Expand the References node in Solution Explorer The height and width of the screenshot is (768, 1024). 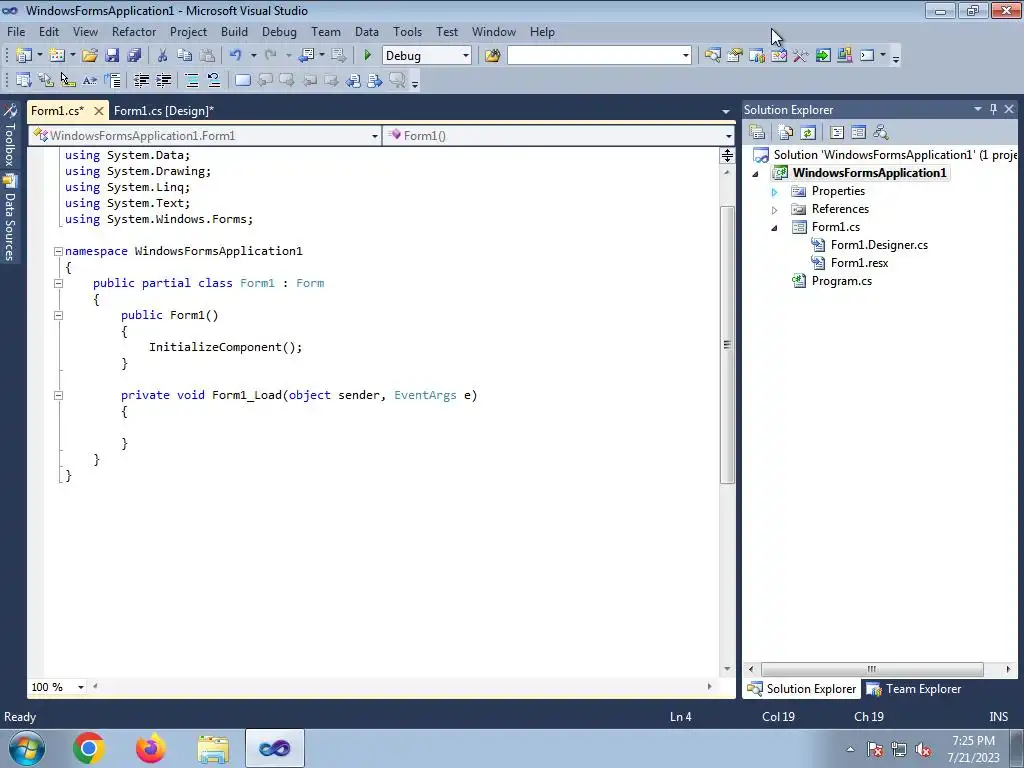[775, 210]
